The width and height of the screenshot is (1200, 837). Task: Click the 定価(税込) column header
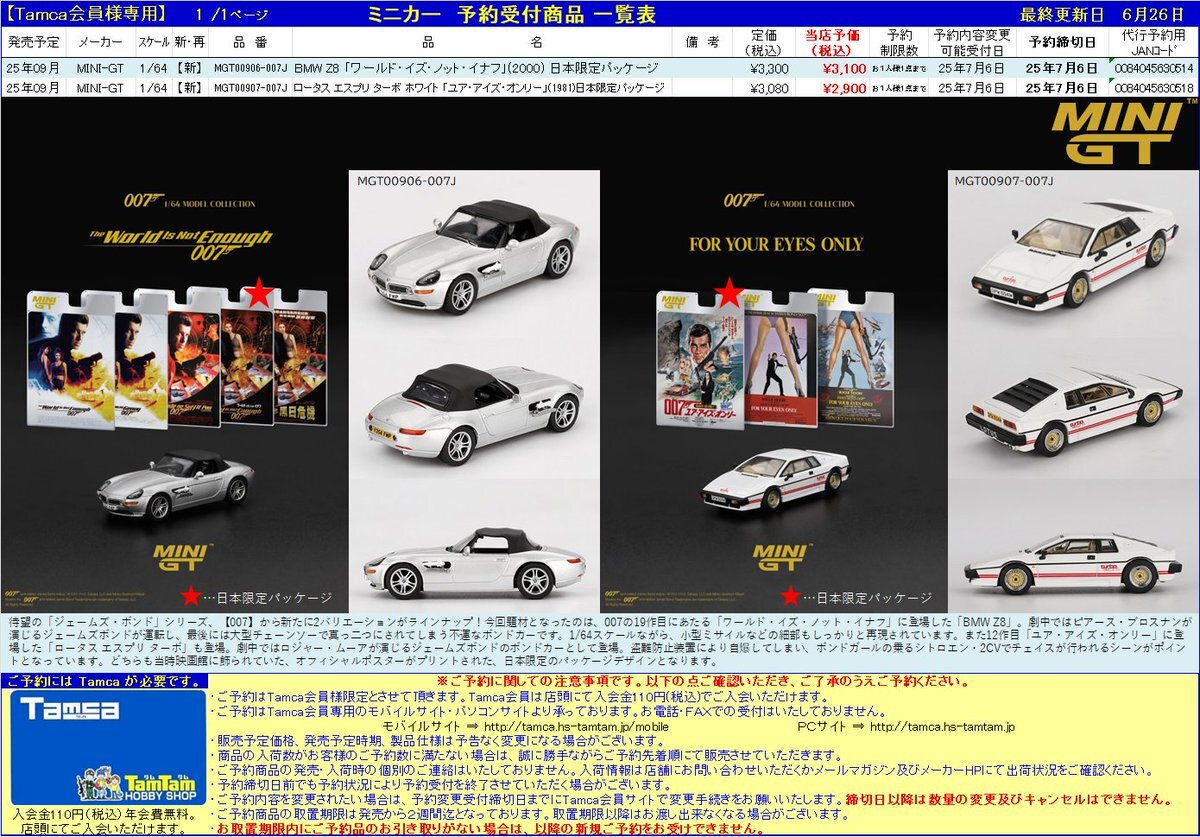coord(763,43)
